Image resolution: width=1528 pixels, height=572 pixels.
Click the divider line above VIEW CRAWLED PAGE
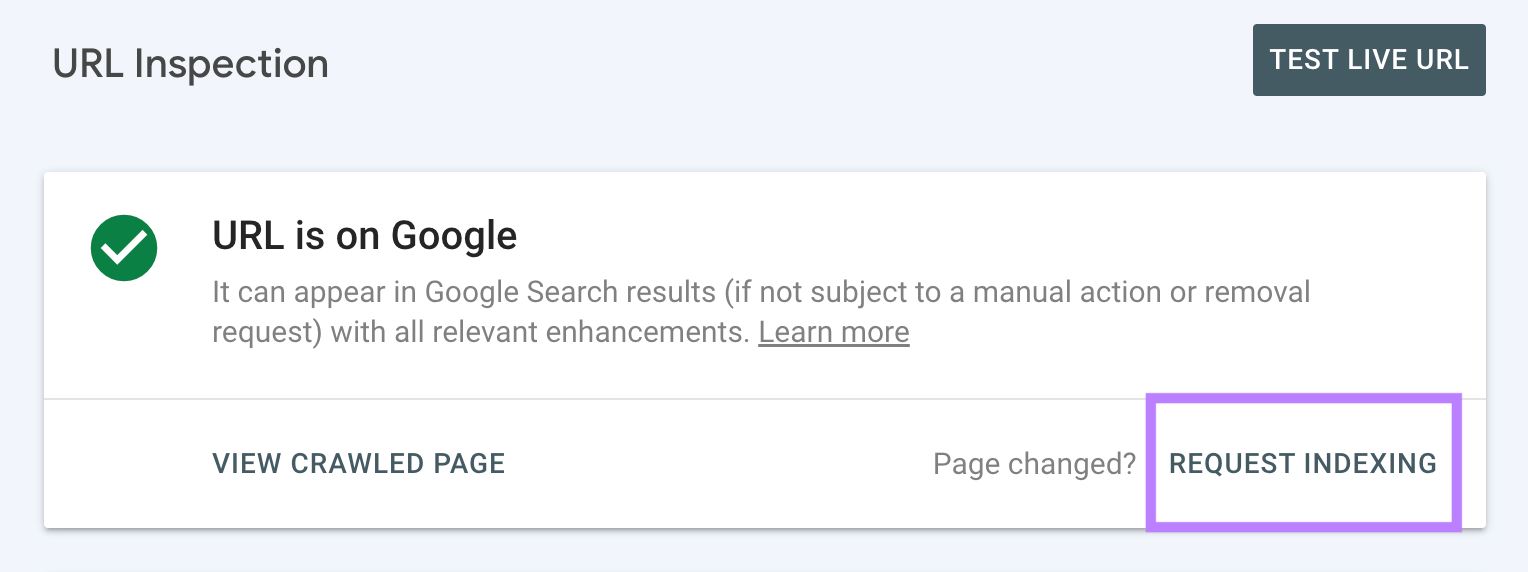(x=600, y=399)
